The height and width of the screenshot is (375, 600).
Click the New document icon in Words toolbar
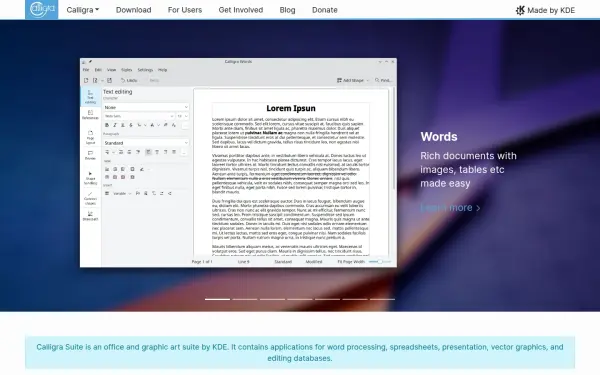tap(86, 80)
